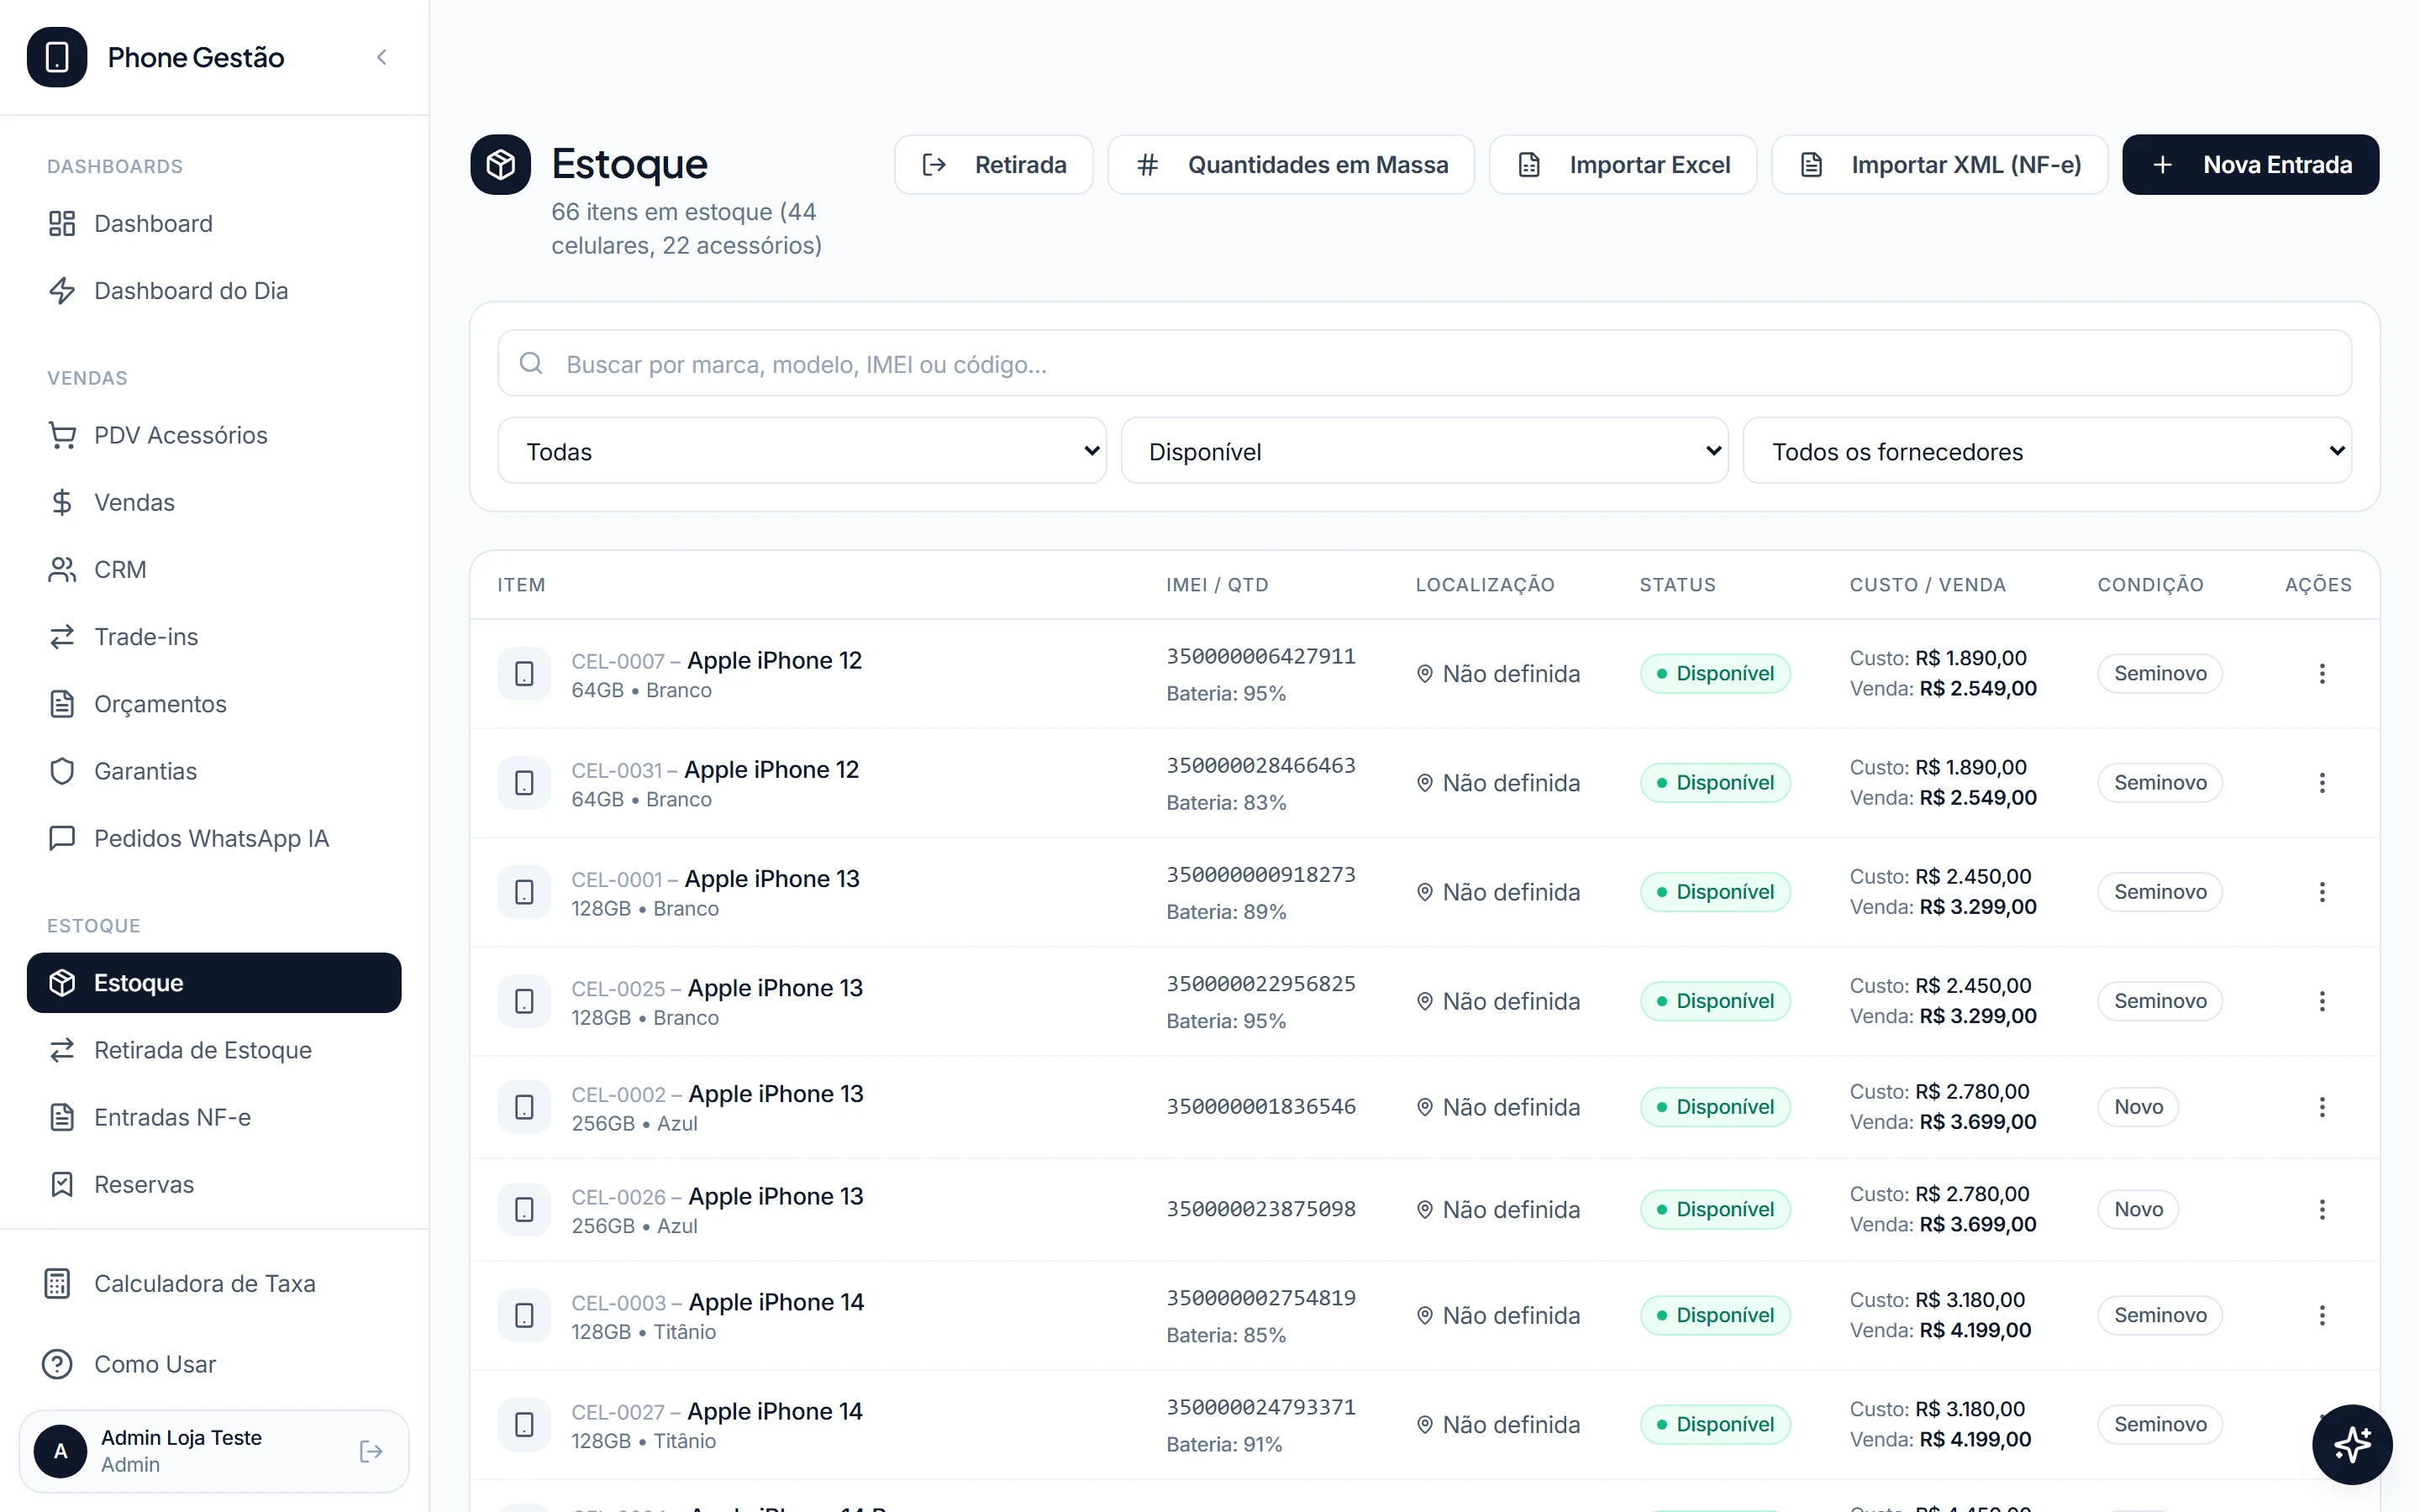Click the Retirada button

[x=993, y=164]
